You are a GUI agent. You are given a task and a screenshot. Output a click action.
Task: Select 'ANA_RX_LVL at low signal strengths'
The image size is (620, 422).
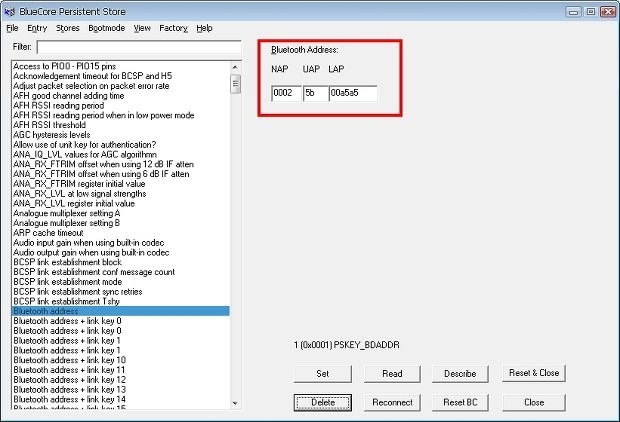[x=121, y=194]
